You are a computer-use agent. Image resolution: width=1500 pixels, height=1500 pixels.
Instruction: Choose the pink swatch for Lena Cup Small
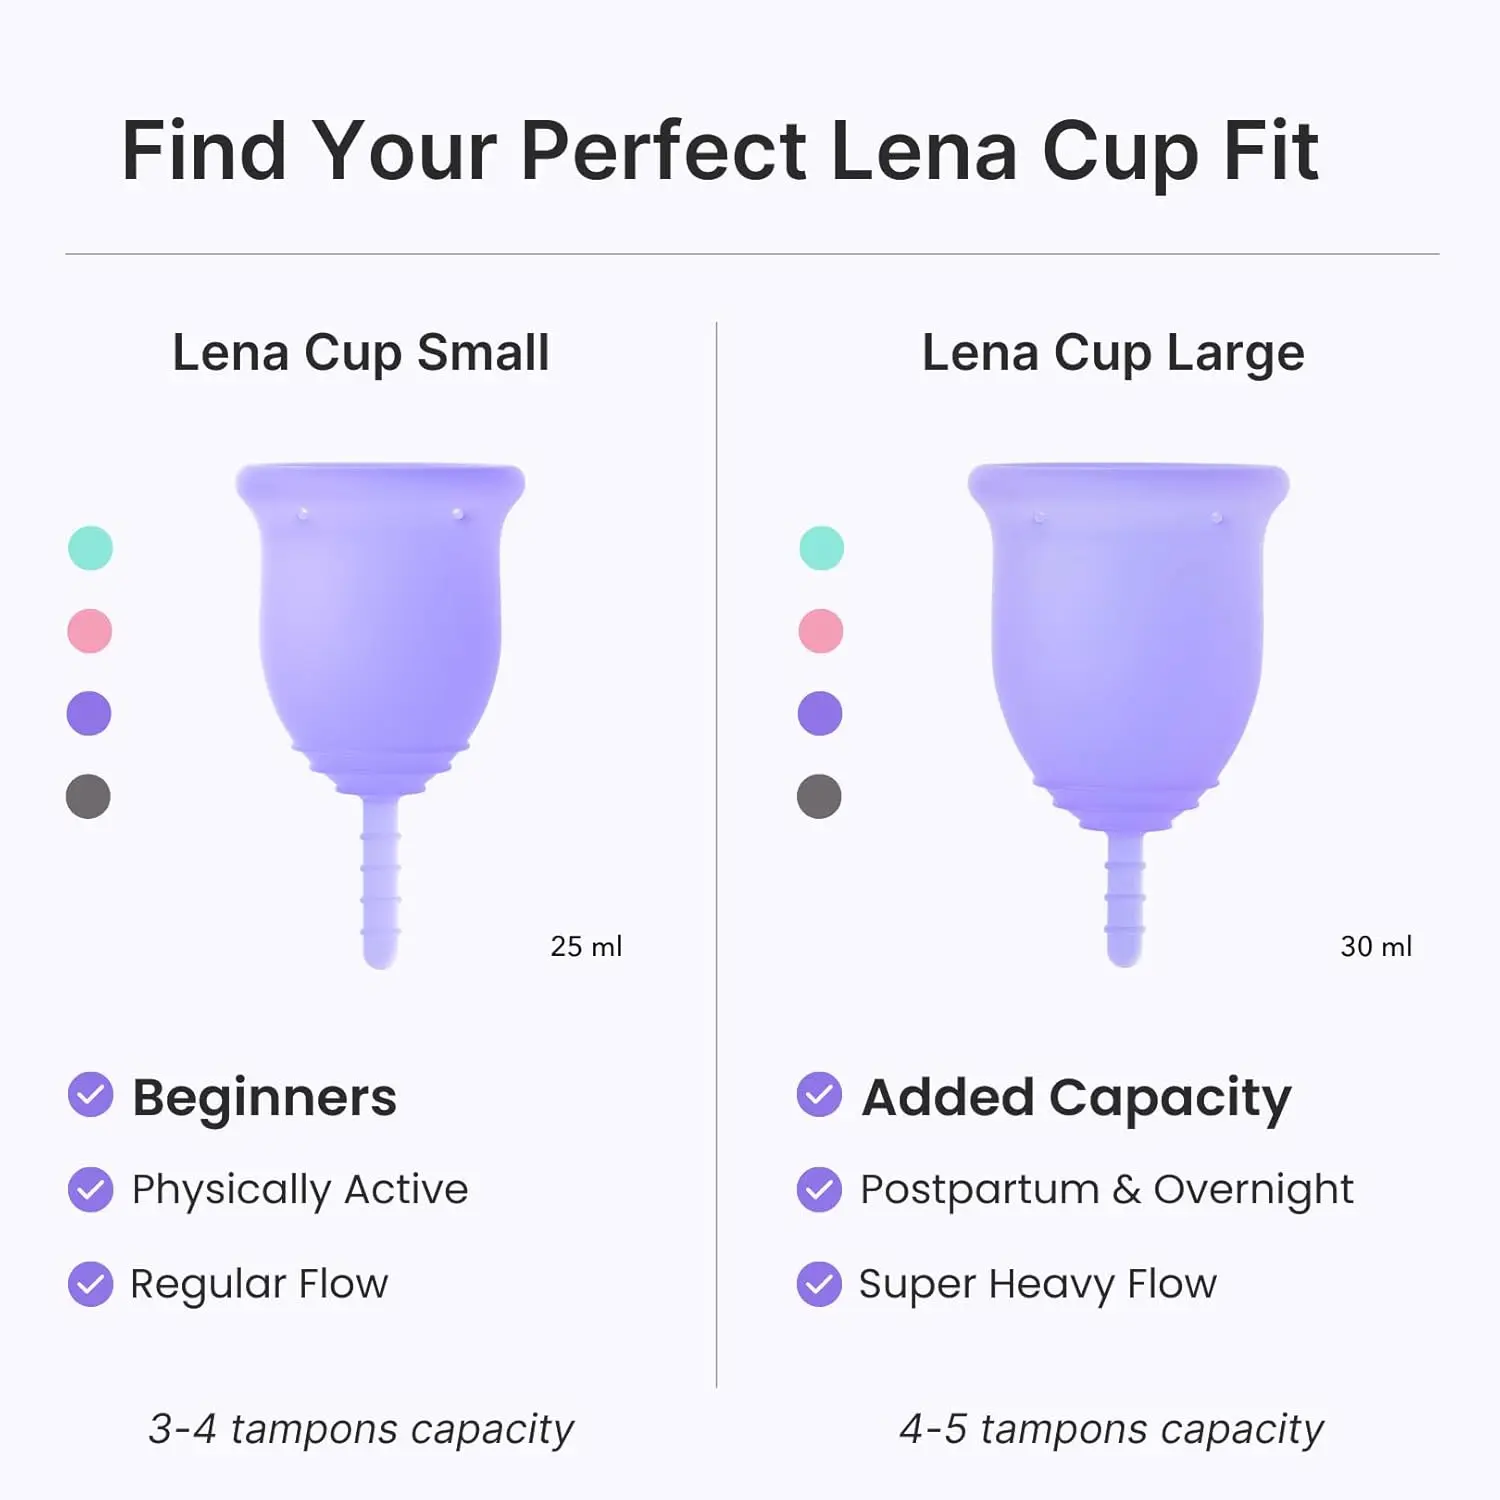click(89, 631)
